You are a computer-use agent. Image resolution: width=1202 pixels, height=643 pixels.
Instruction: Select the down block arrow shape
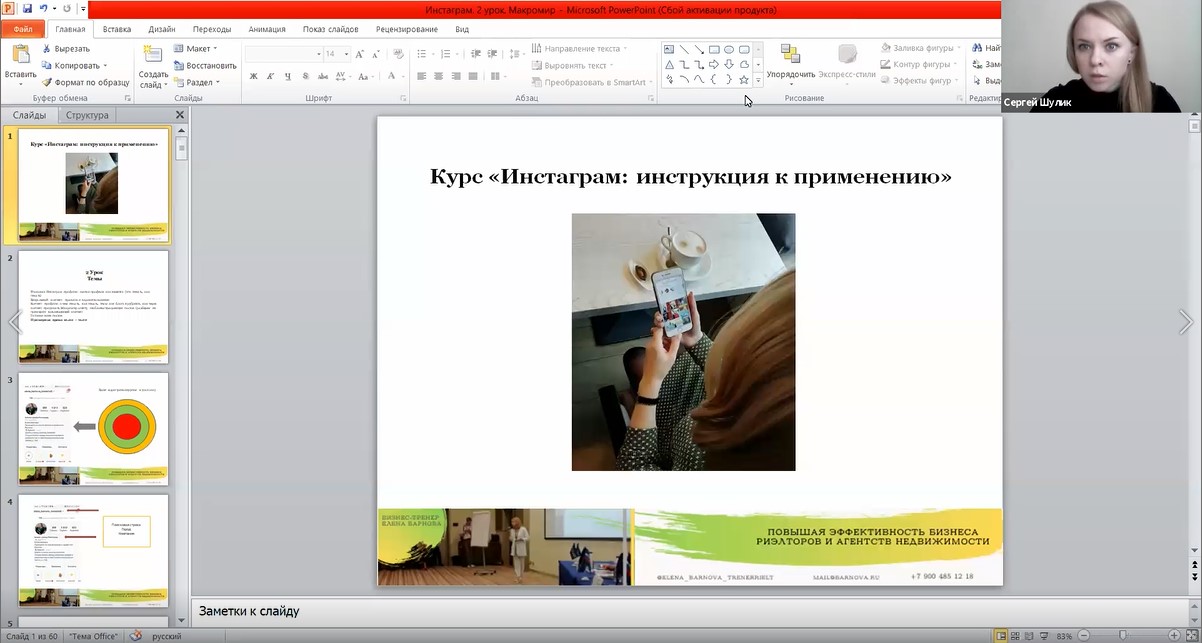click(x=729, y=64)
